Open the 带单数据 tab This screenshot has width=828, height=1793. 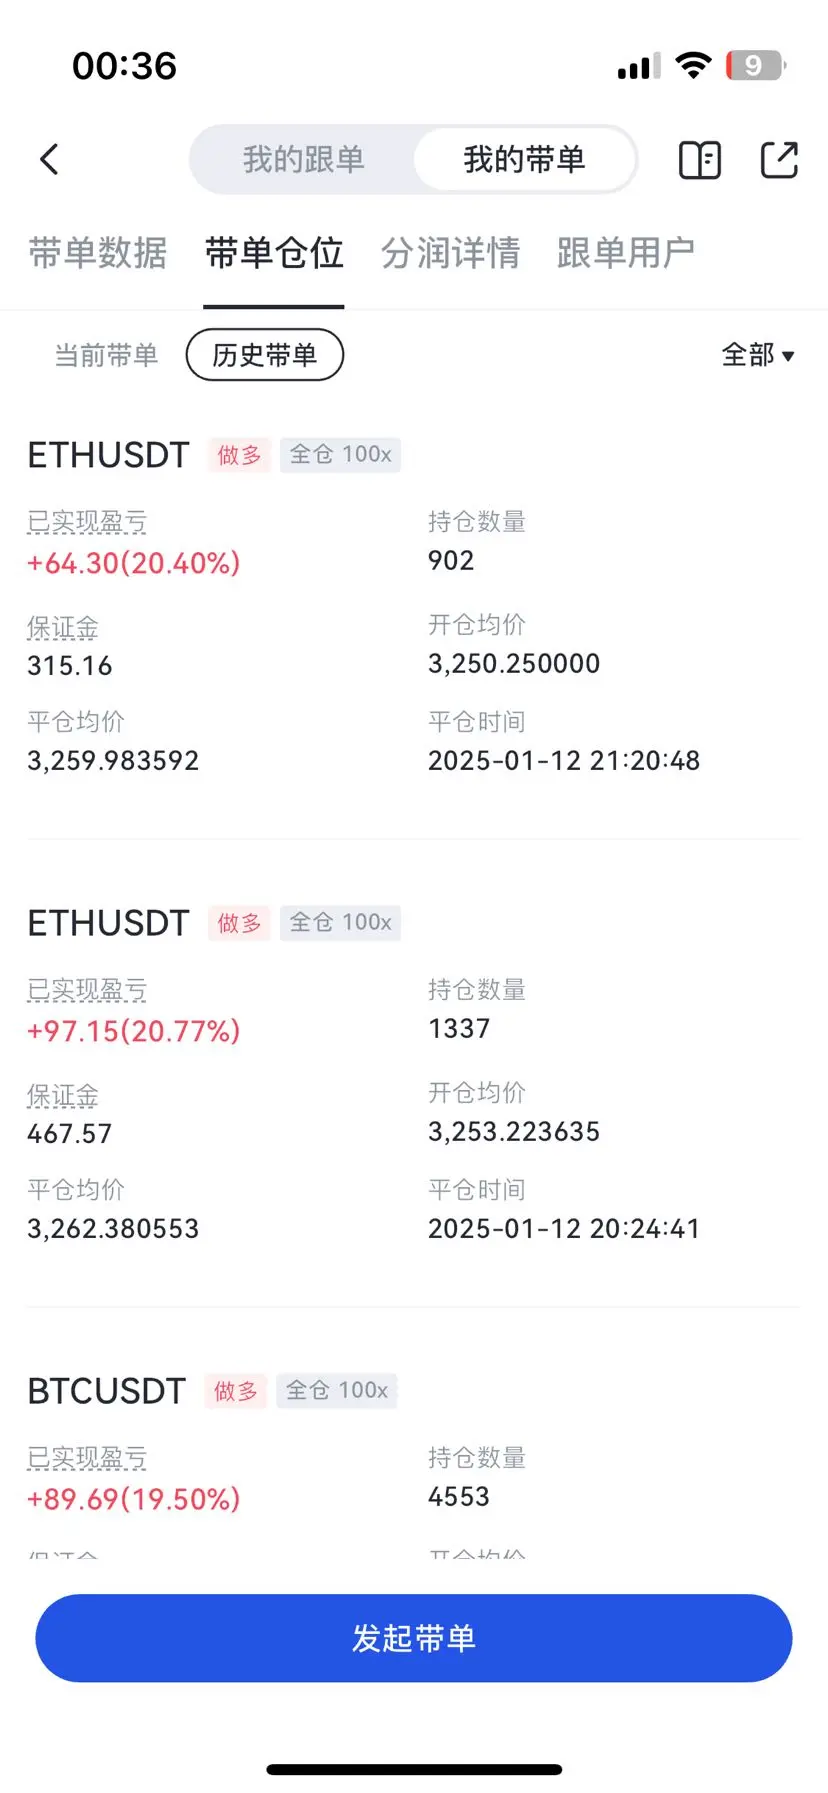[98, 253]
